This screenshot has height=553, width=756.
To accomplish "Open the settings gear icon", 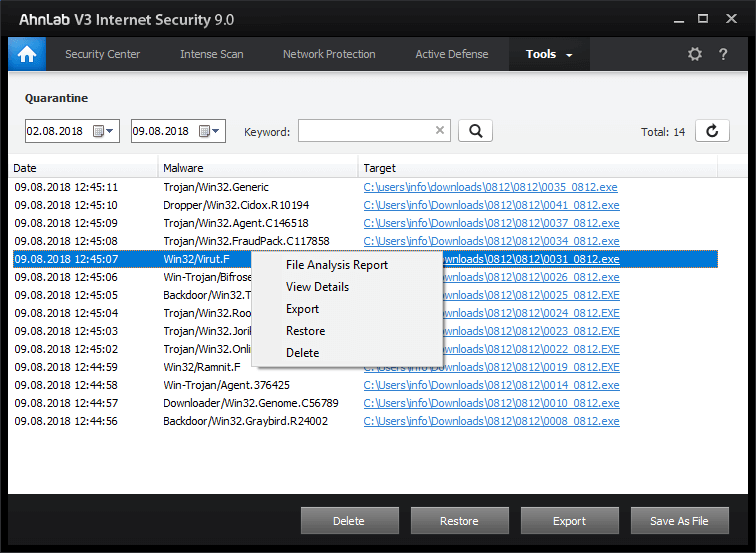I will (x=694, y=54).
